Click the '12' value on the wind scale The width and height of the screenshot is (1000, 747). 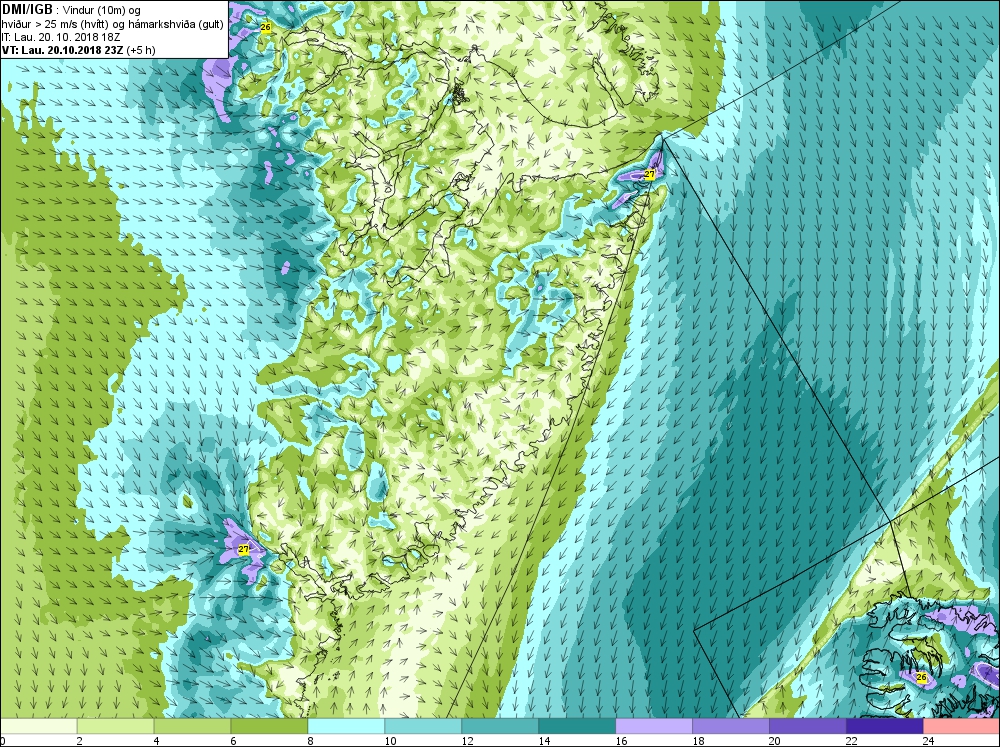click(x=467, y=741)
